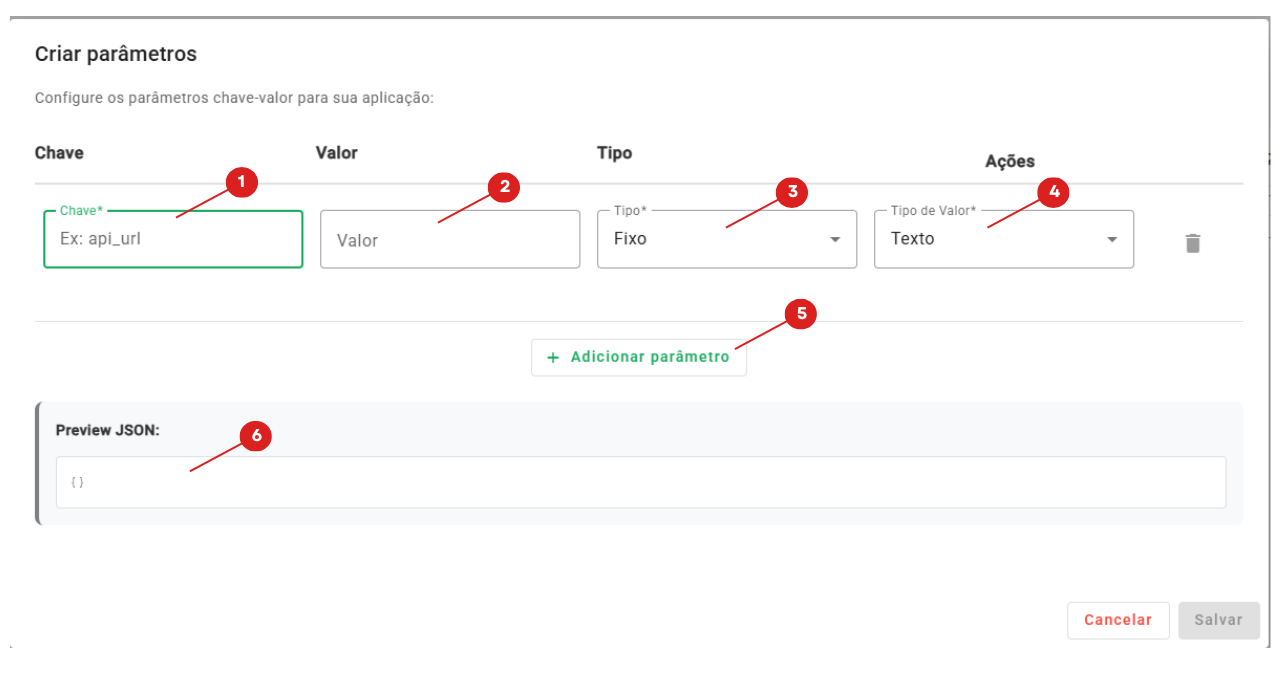This screenshot has width=1280, height=681.
Task: Click the plus icon beside Adicionar parâmetro
Action: click(553, 357)
